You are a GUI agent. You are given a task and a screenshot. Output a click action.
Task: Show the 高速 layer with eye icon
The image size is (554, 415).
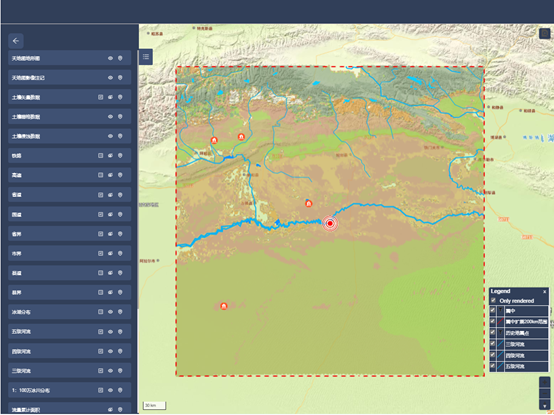pos(110,175)
